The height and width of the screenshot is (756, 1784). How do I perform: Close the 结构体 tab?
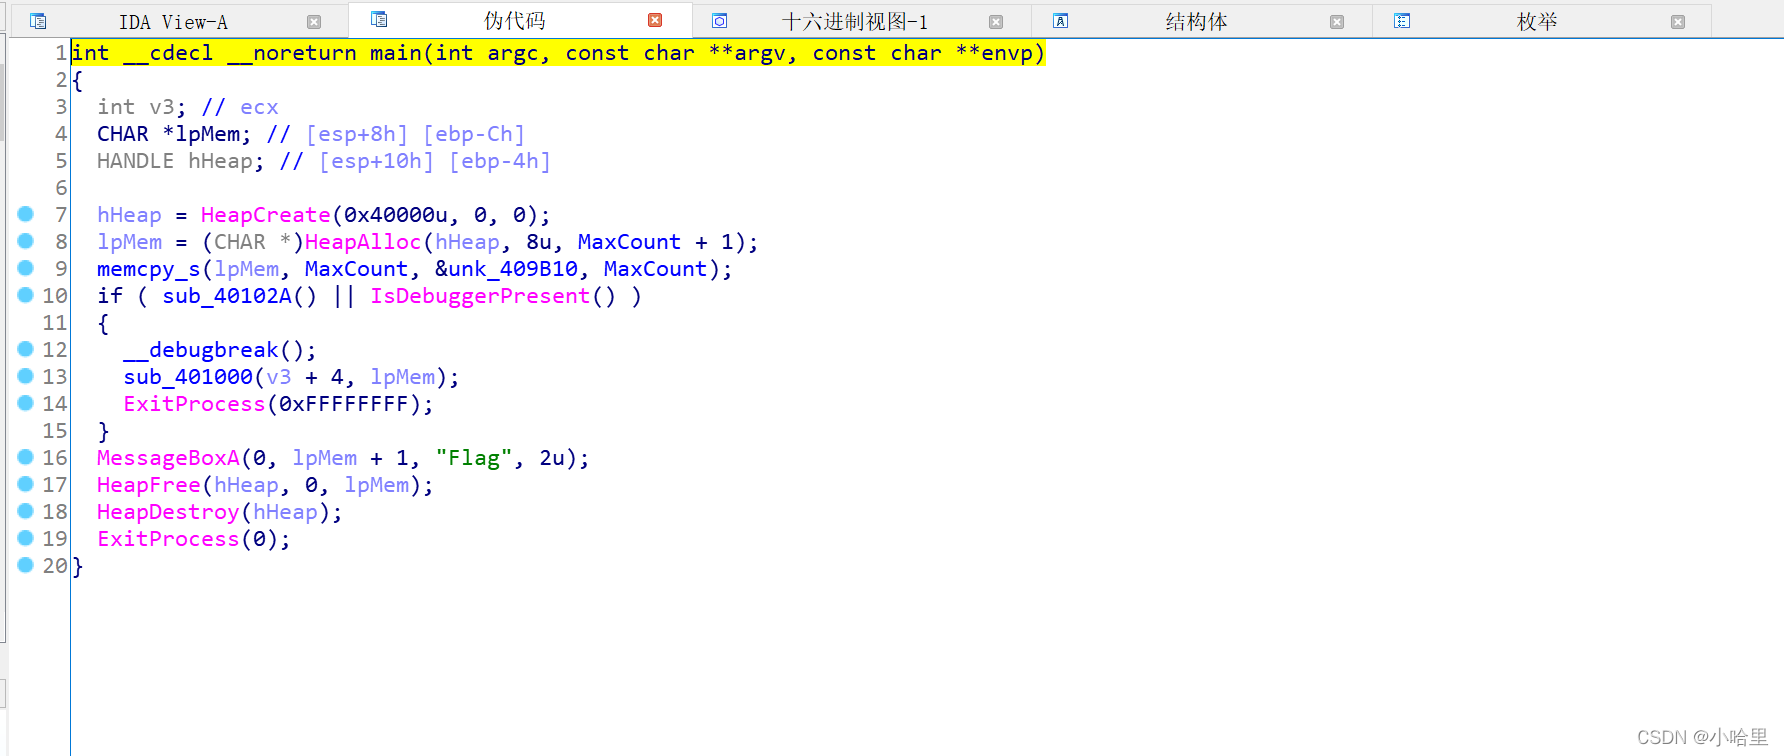[x=1337, y=22]
